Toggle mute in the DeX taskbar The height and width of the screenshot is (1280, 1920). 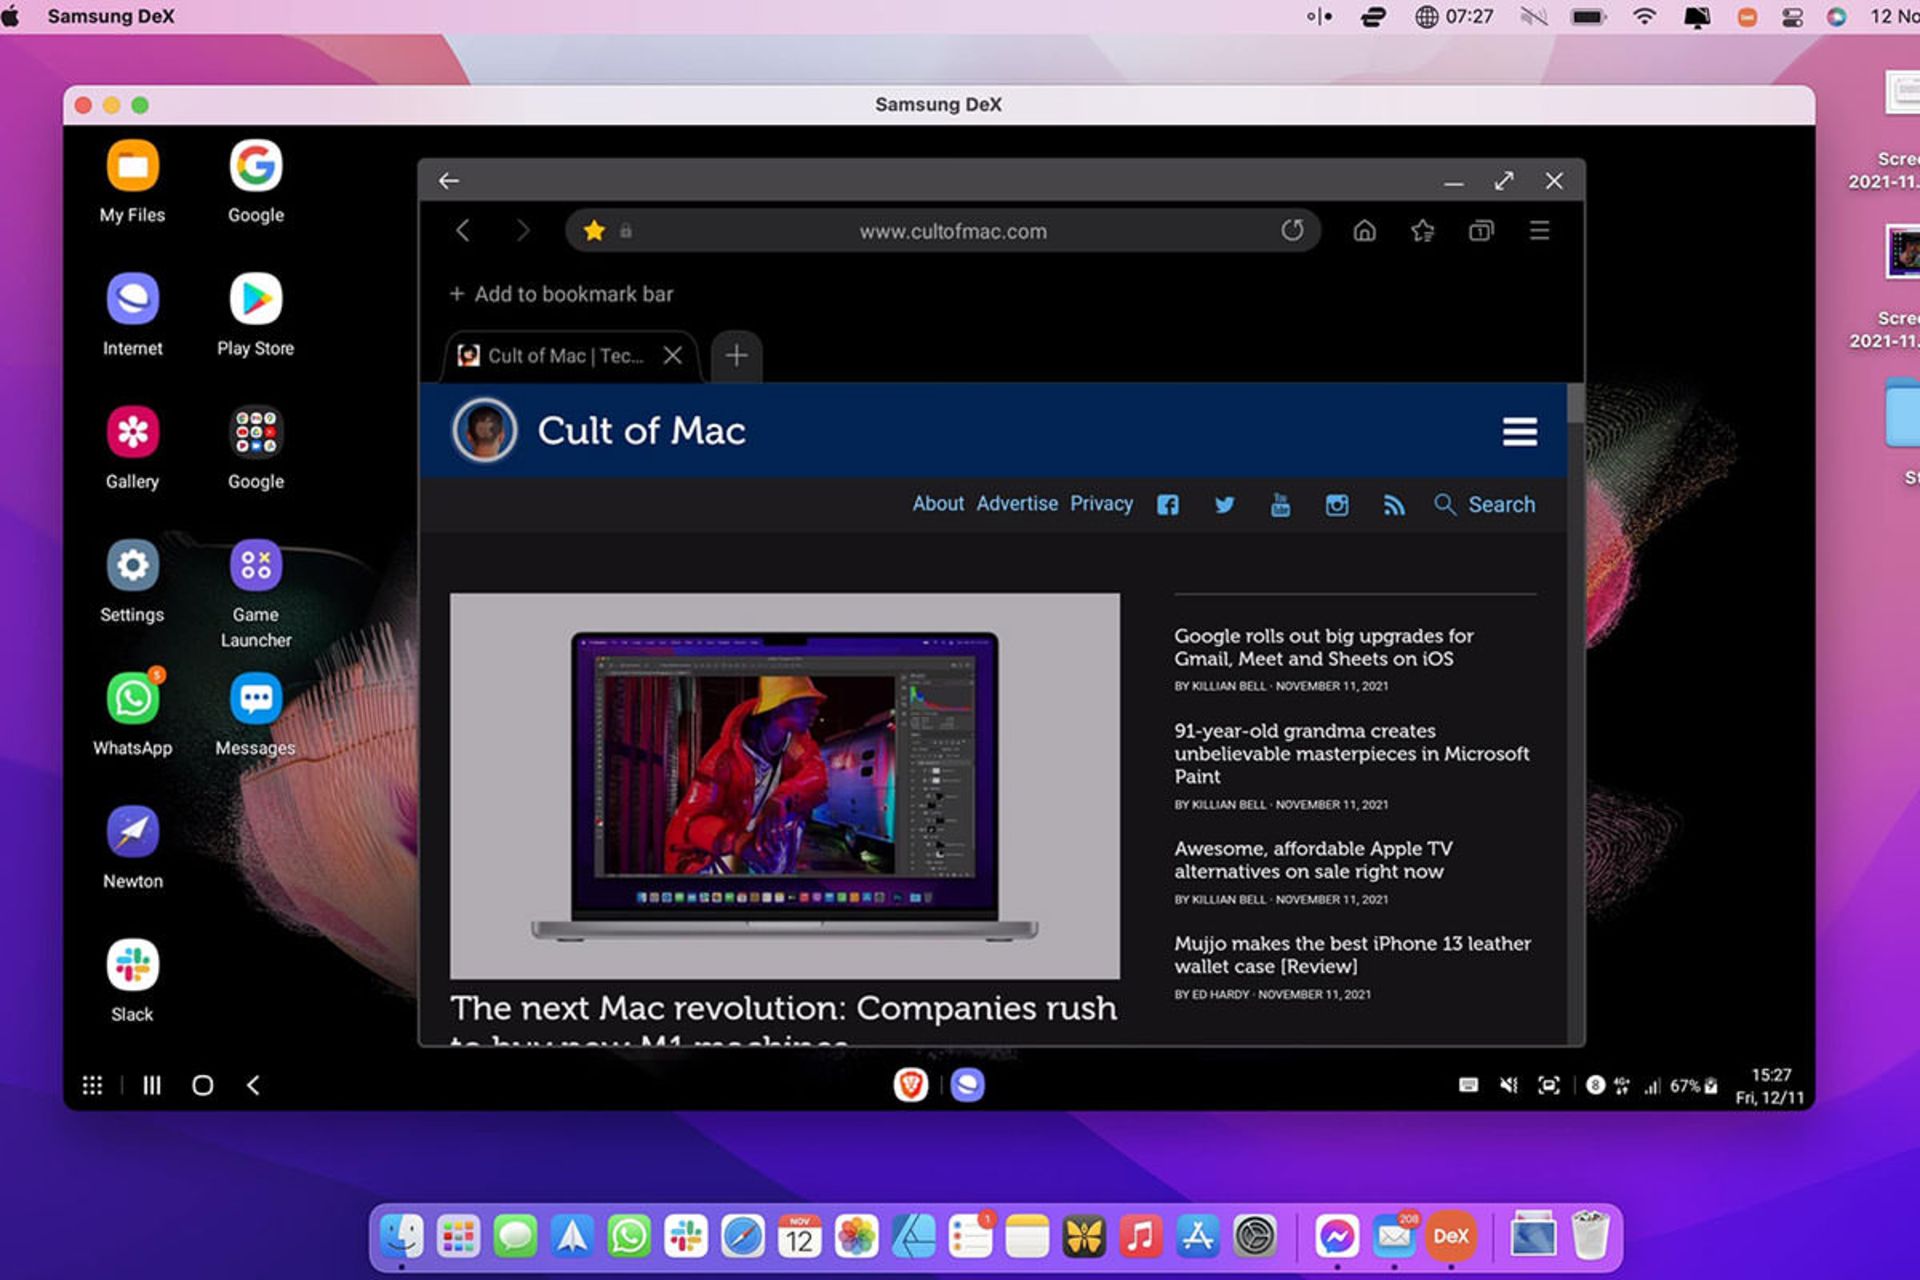click(1509, 1085)
